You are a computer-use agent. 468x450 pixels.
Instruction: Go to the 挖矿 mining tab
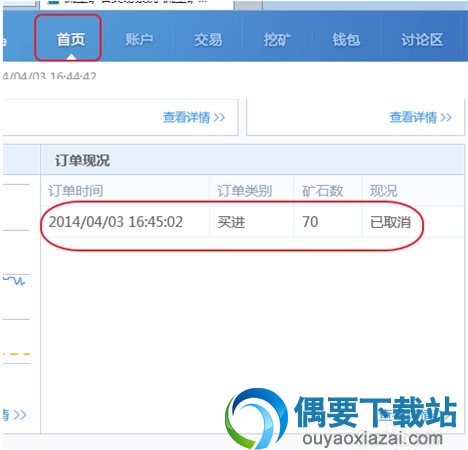[277, 40]
